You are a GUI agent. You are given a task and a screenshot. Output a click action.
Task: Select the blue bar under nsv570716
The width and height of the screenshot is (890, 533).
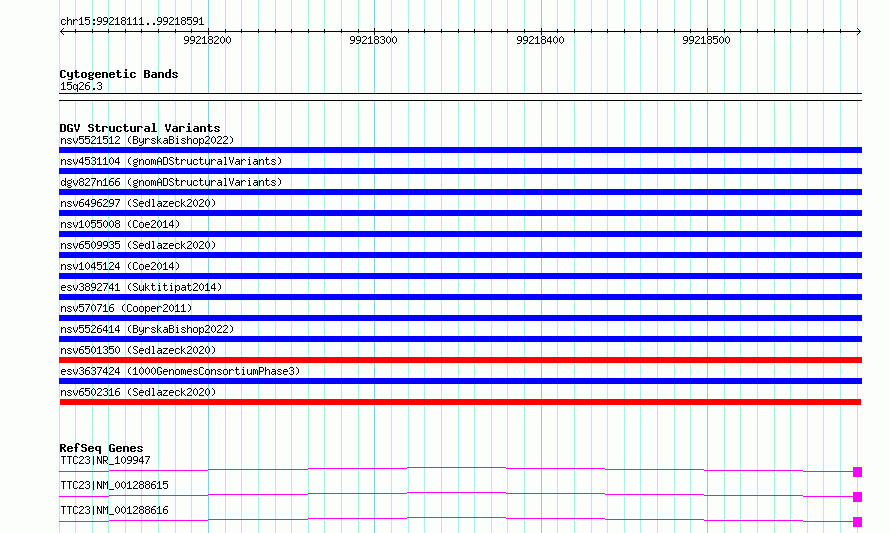click(x=460, y=318)
